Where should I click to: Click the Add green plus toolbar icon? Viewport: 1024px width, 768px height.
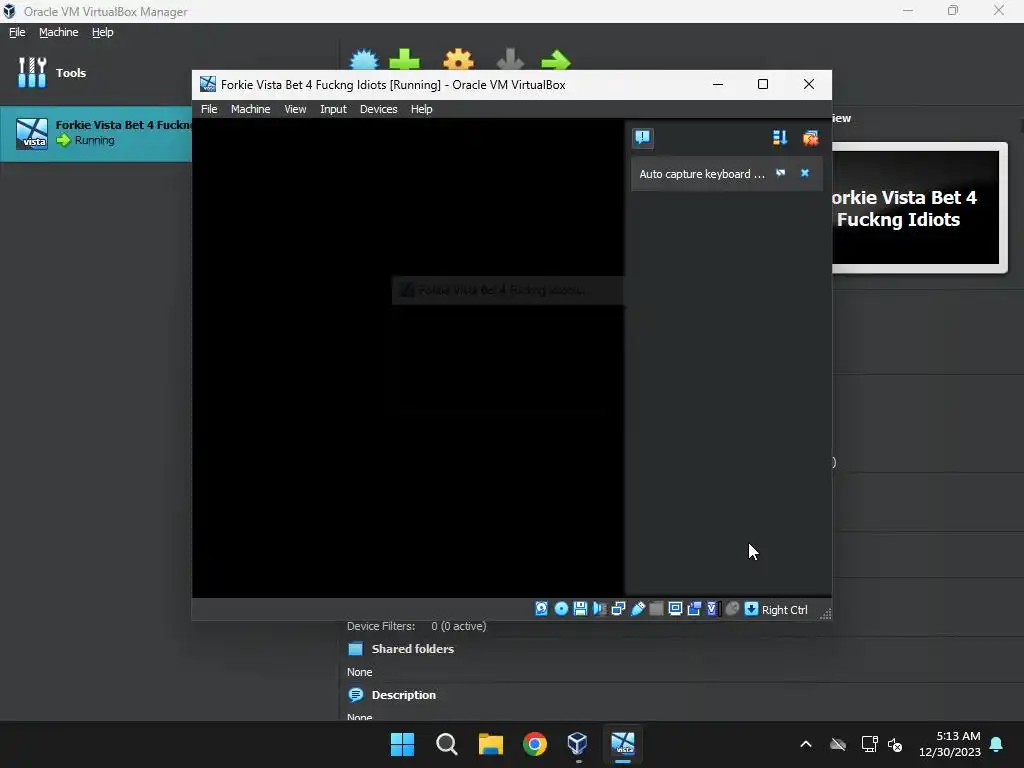pos(404,60)
